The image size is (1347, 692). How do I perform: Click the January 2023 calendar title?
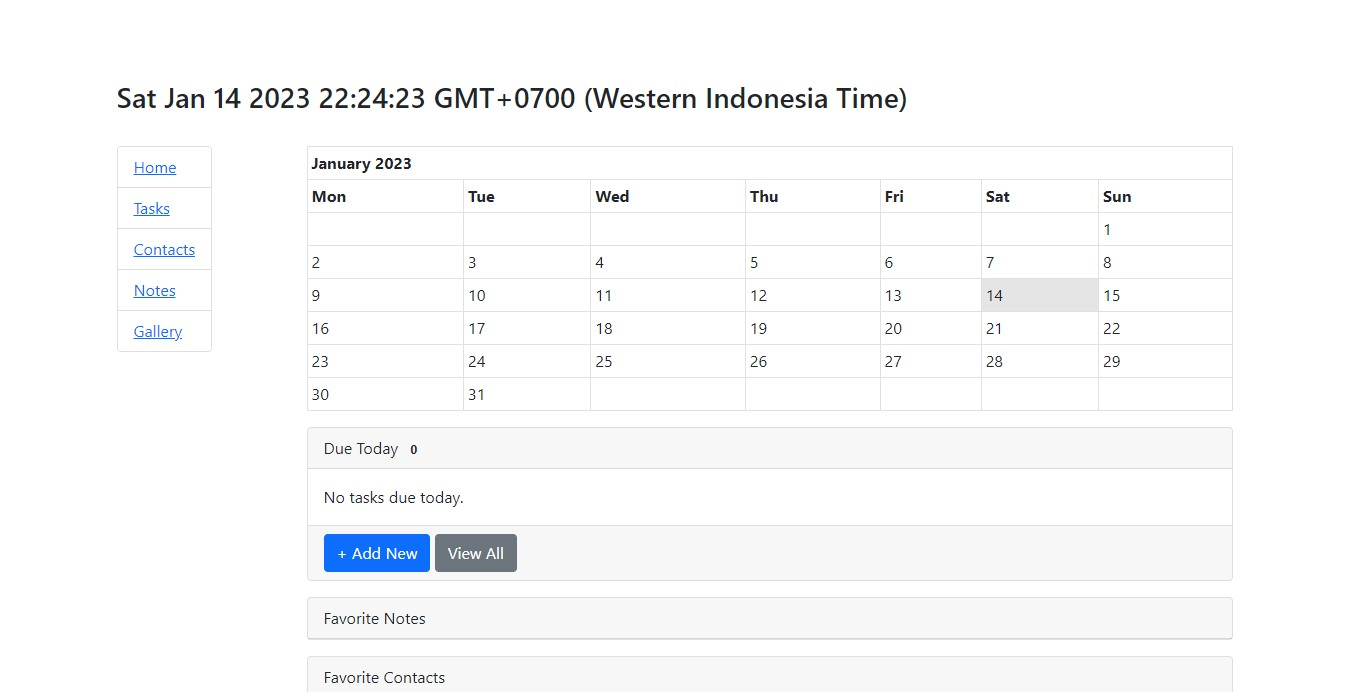[x=362, y=164]
